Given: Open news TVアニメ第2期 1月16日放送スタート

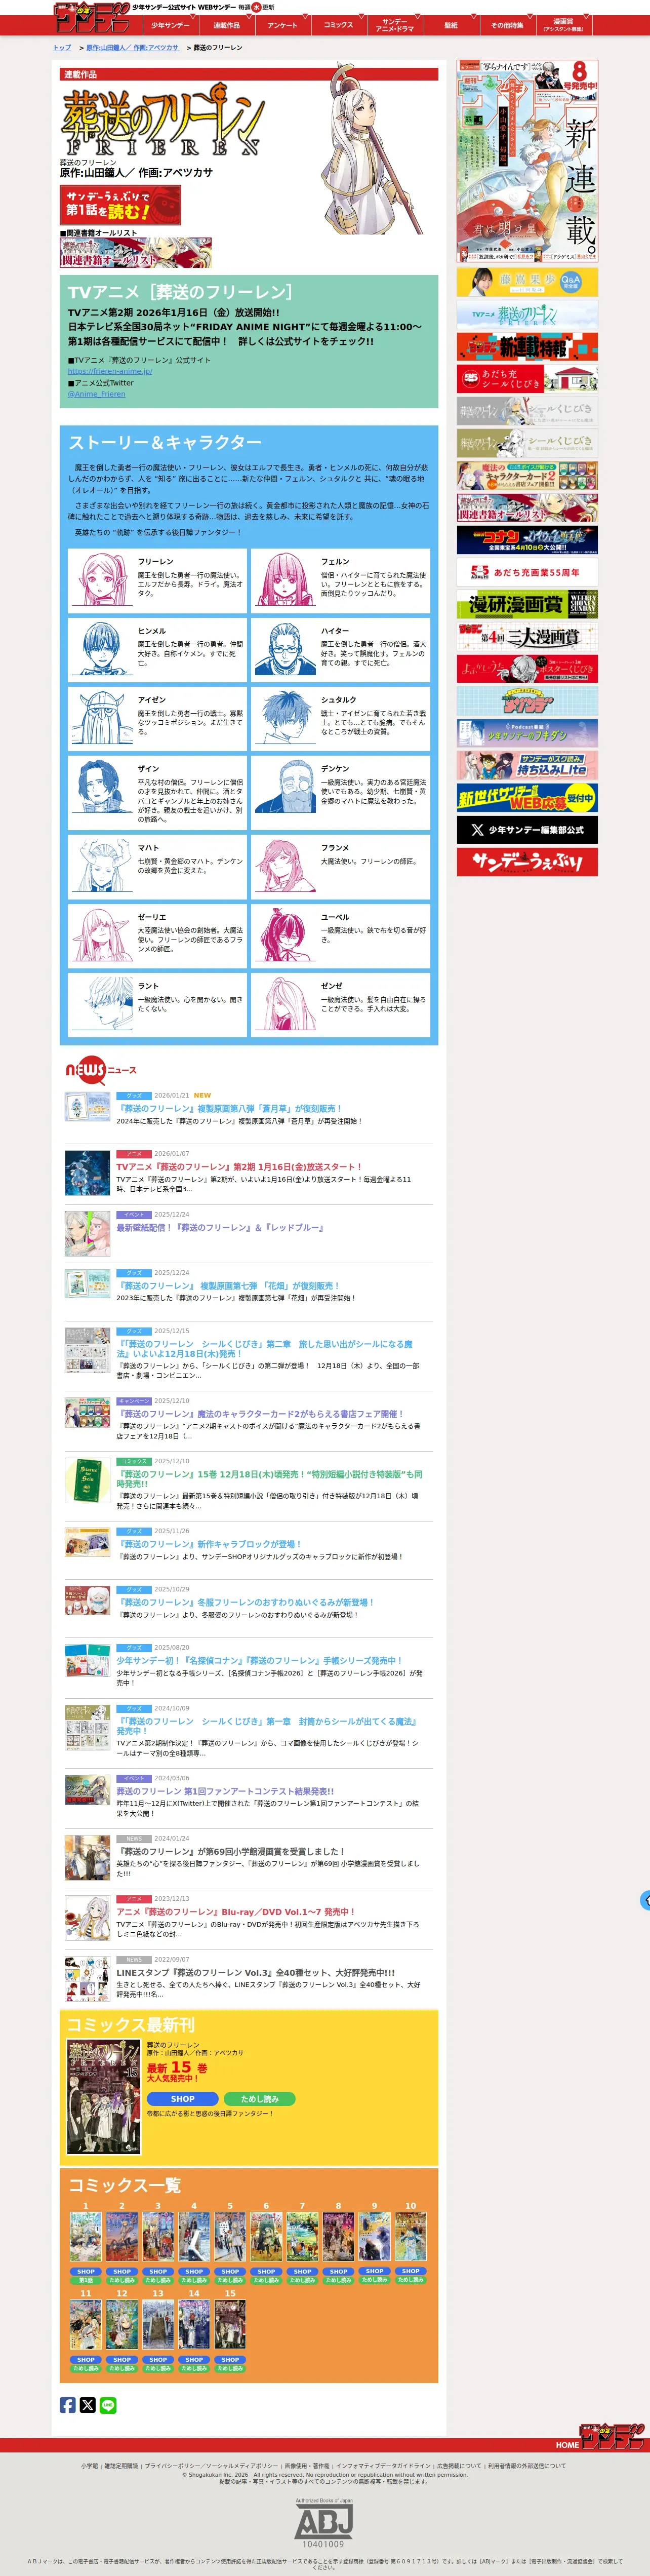Looking at the screenshot, I should 239,1166.
